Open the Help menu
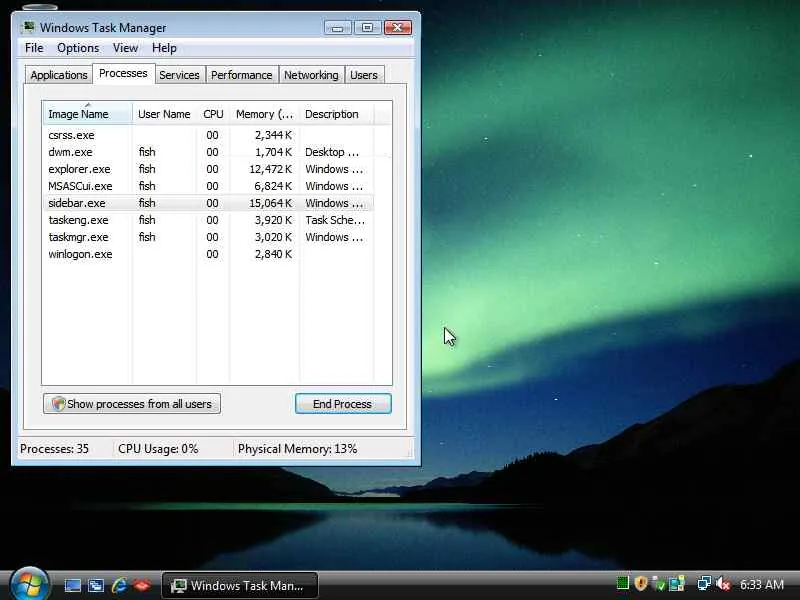 coord(164,48)
